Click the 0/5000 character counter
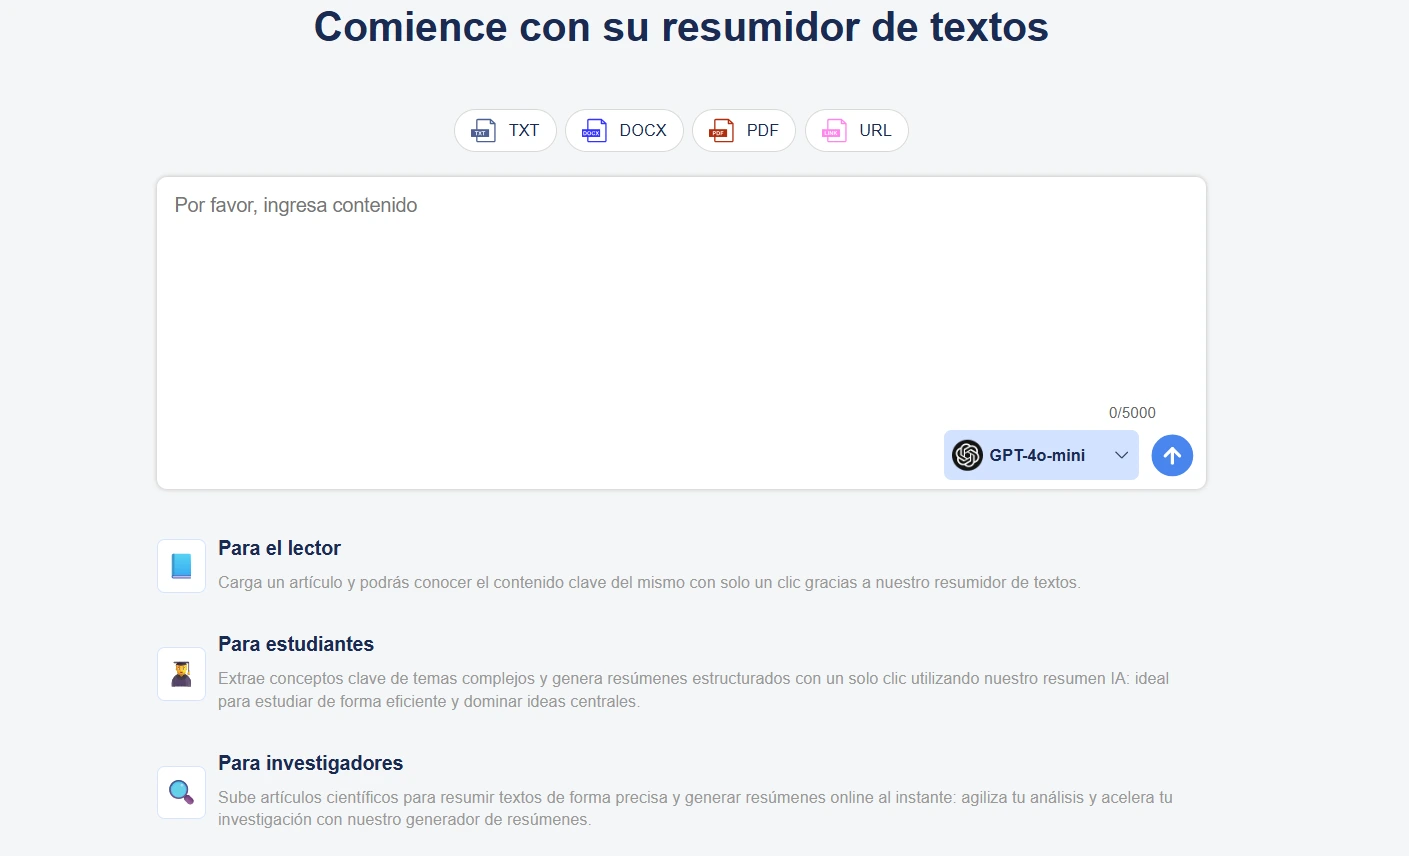The width and height of the screenshot is (1409, 856). [1132, 413]
